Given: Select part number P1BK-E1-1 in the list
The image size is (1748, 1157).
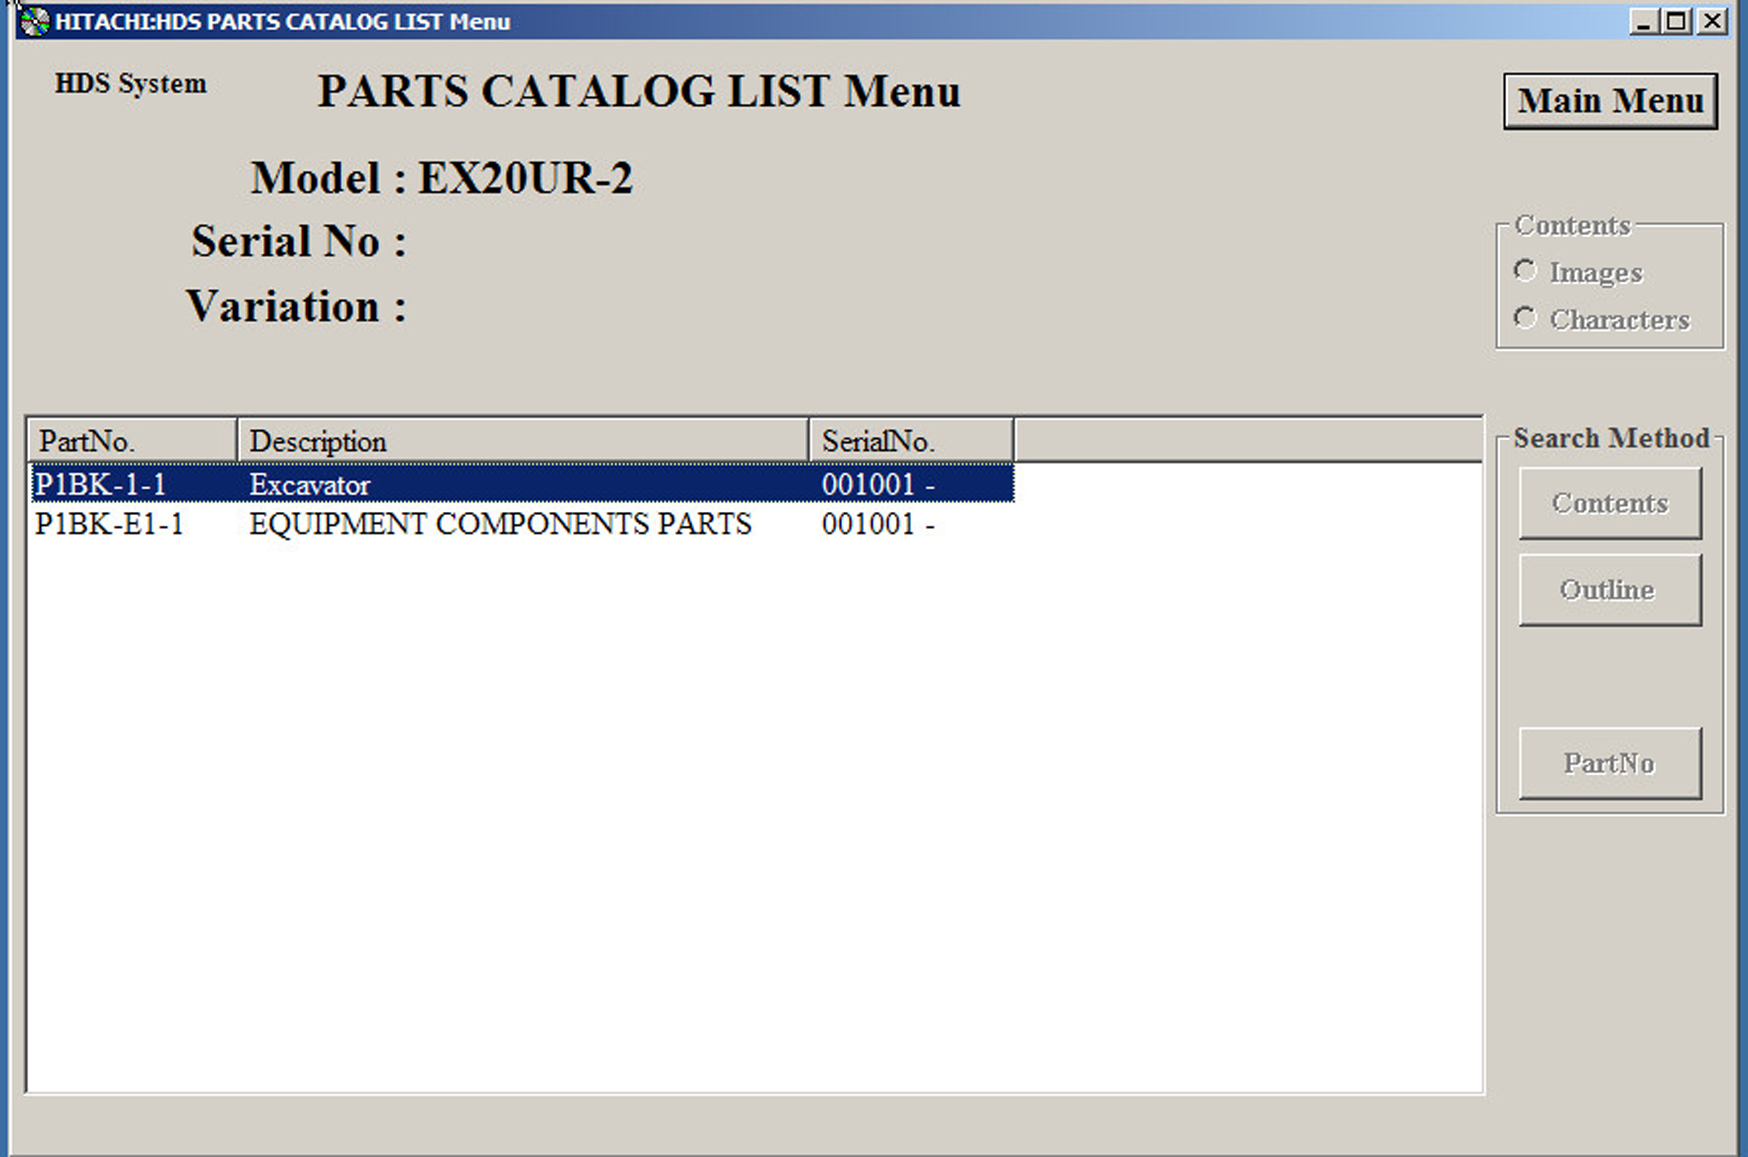Looking at the screenshot, I should (x=110, y=525).
